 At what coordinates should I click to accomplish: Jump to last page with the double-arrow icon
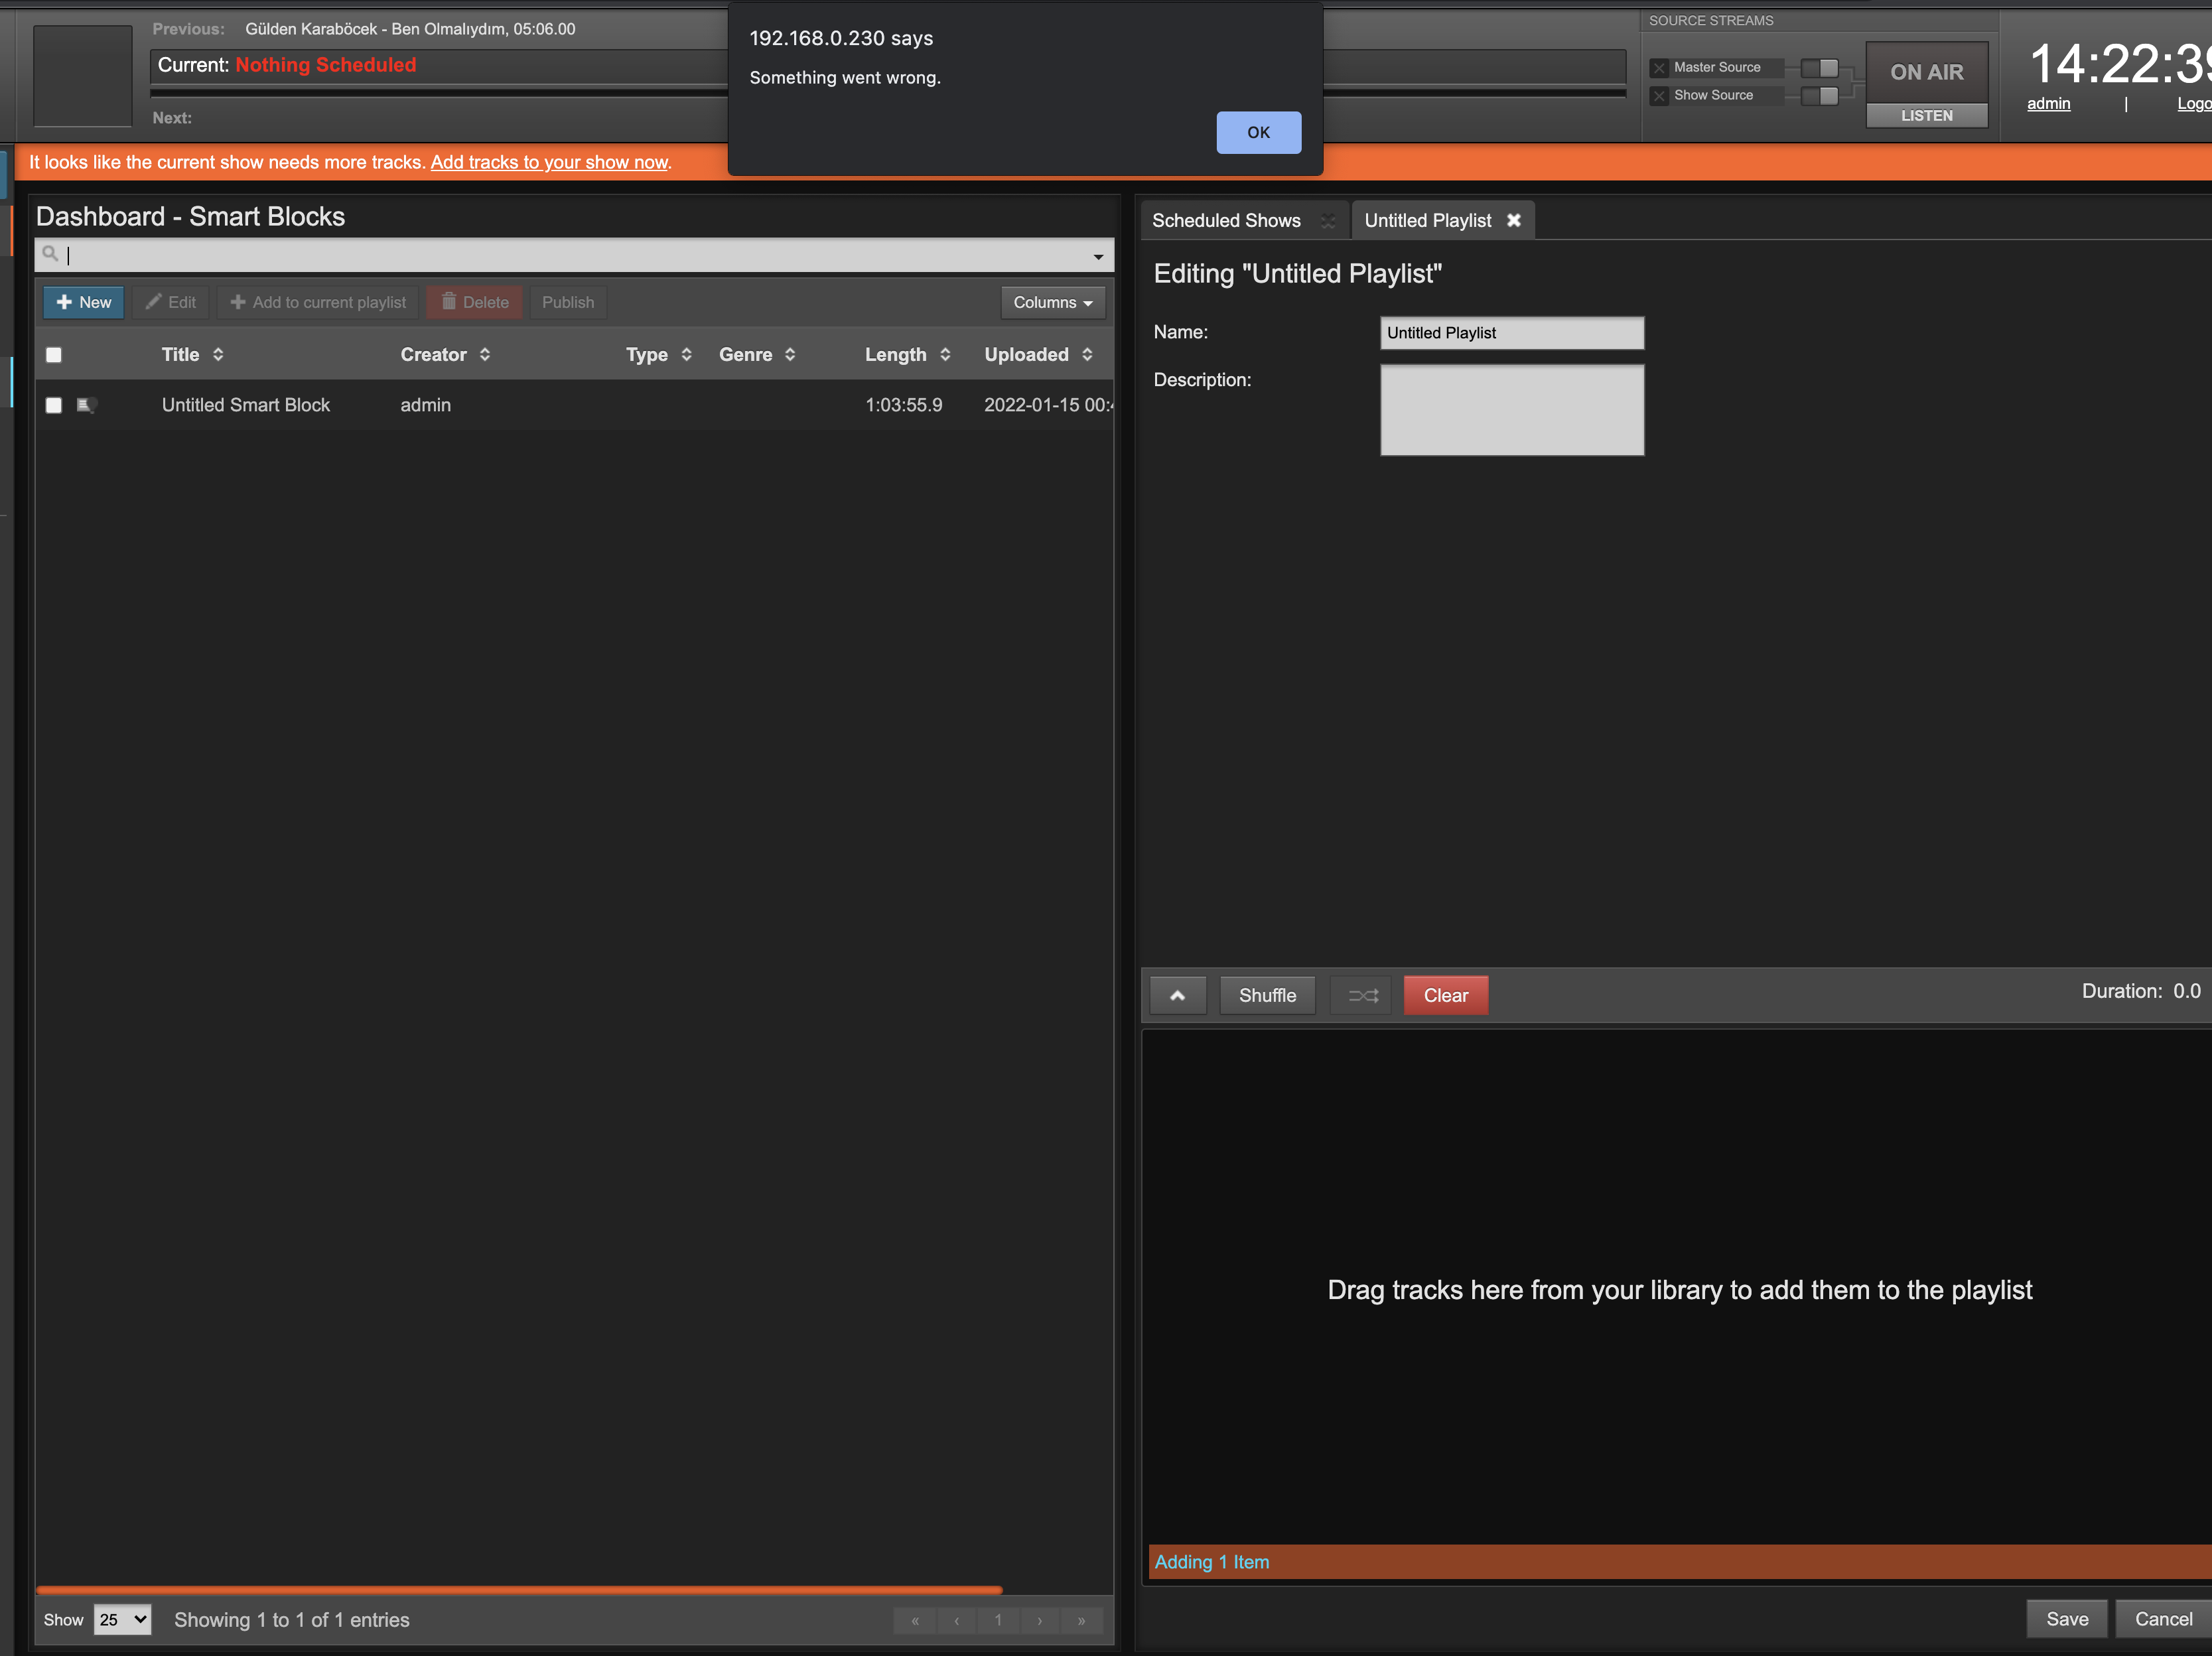1081,1620
